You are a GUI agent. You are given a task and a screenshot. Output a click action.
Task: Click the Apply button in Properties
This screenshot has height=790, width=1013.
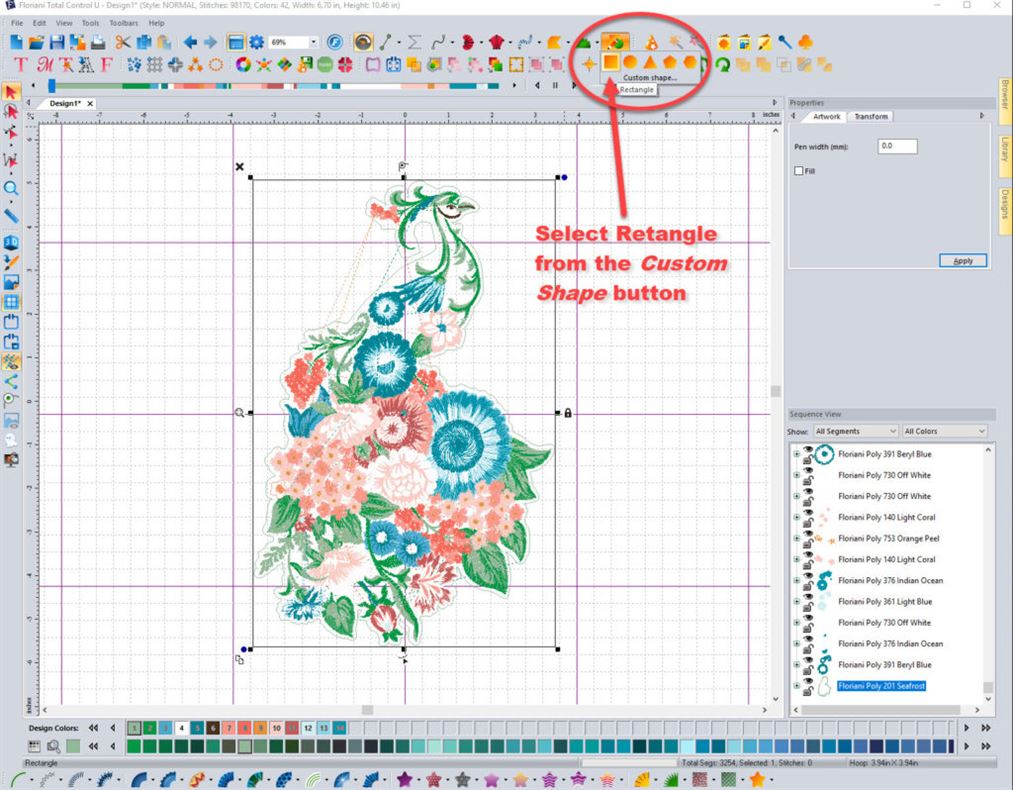tap(961, 260)
